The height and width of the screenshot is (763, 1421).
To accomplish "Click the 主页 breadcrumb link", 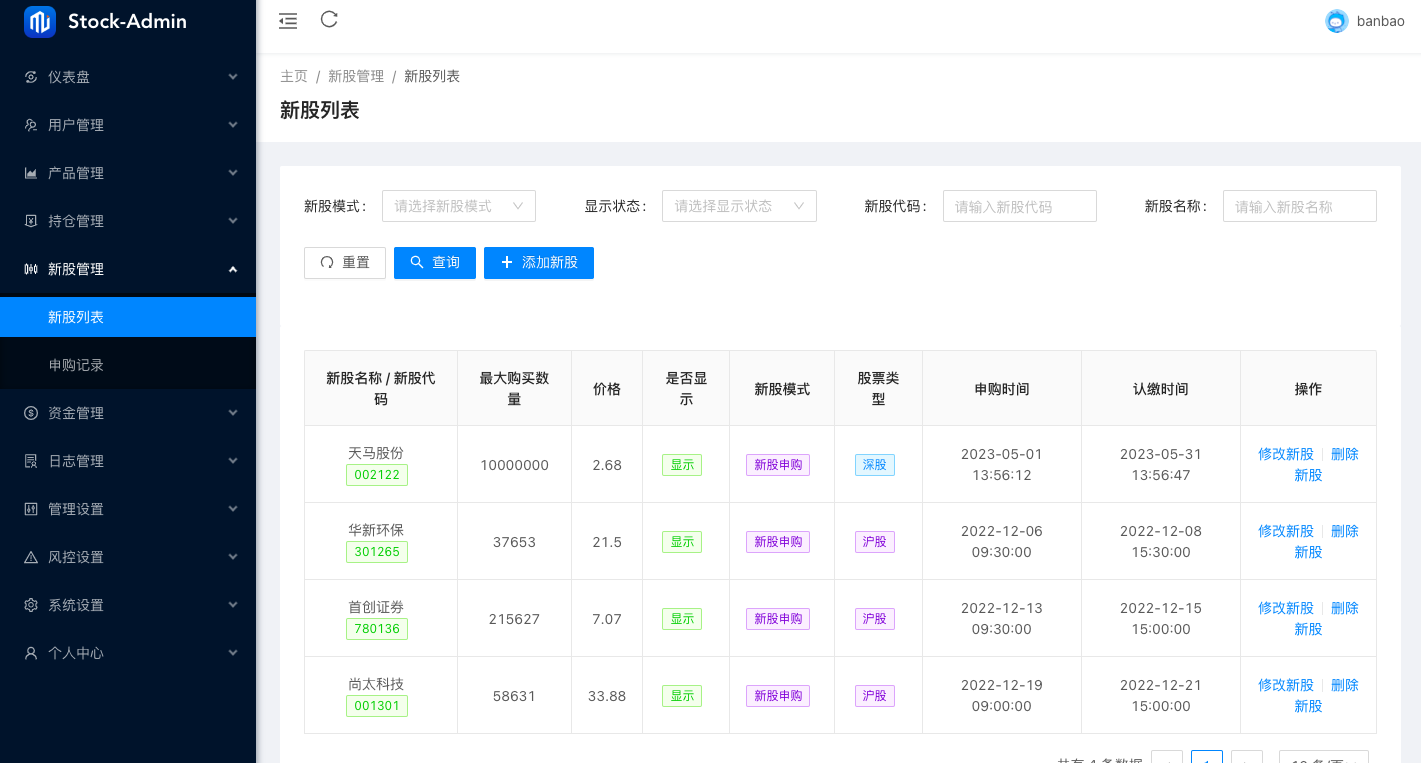I will 293,76.
